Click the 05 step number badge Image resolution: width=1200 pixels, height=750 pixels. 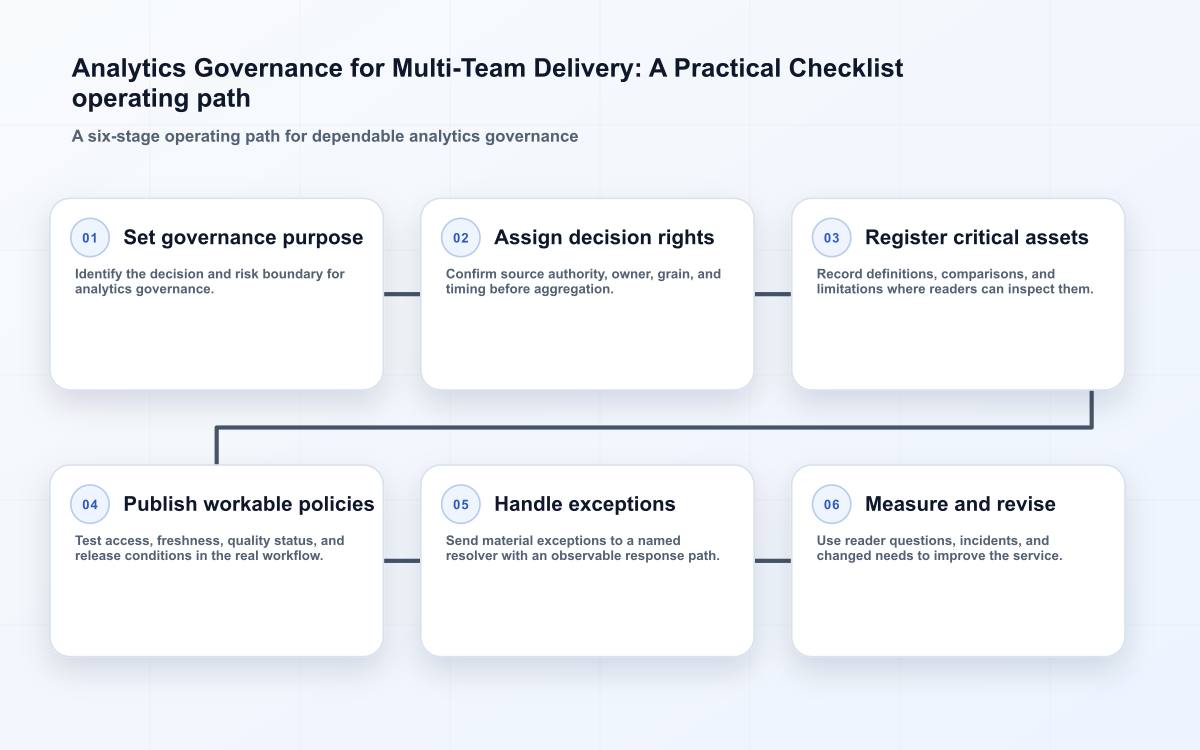click(461, 505)
